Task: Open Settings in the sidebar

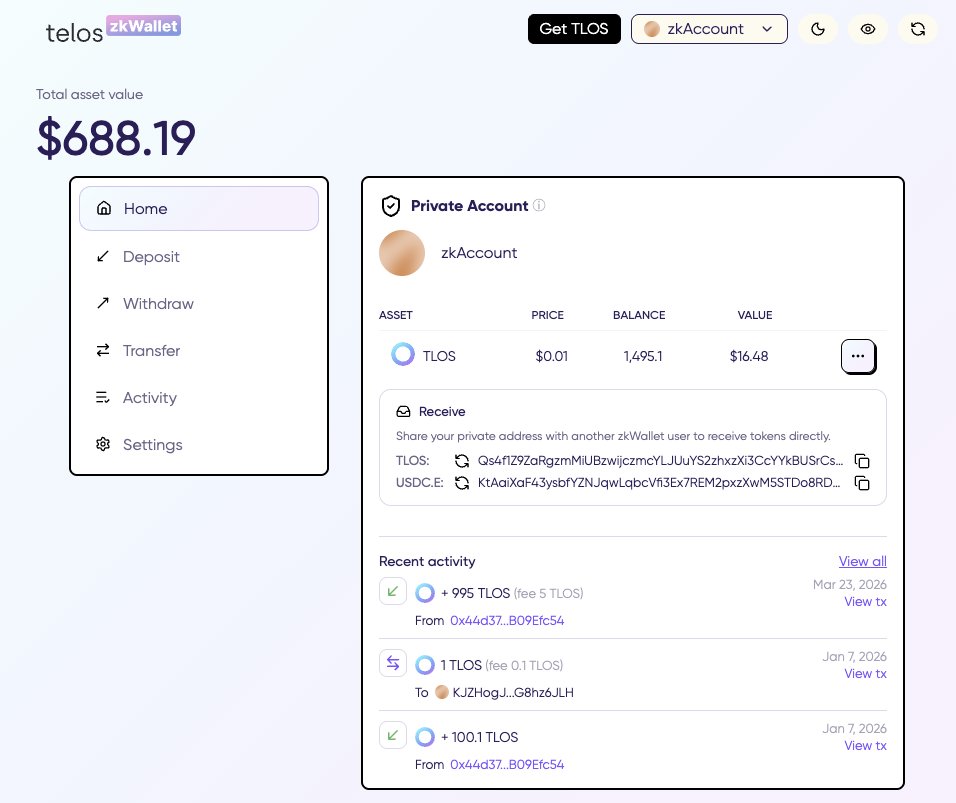Action: pos(199,444)
